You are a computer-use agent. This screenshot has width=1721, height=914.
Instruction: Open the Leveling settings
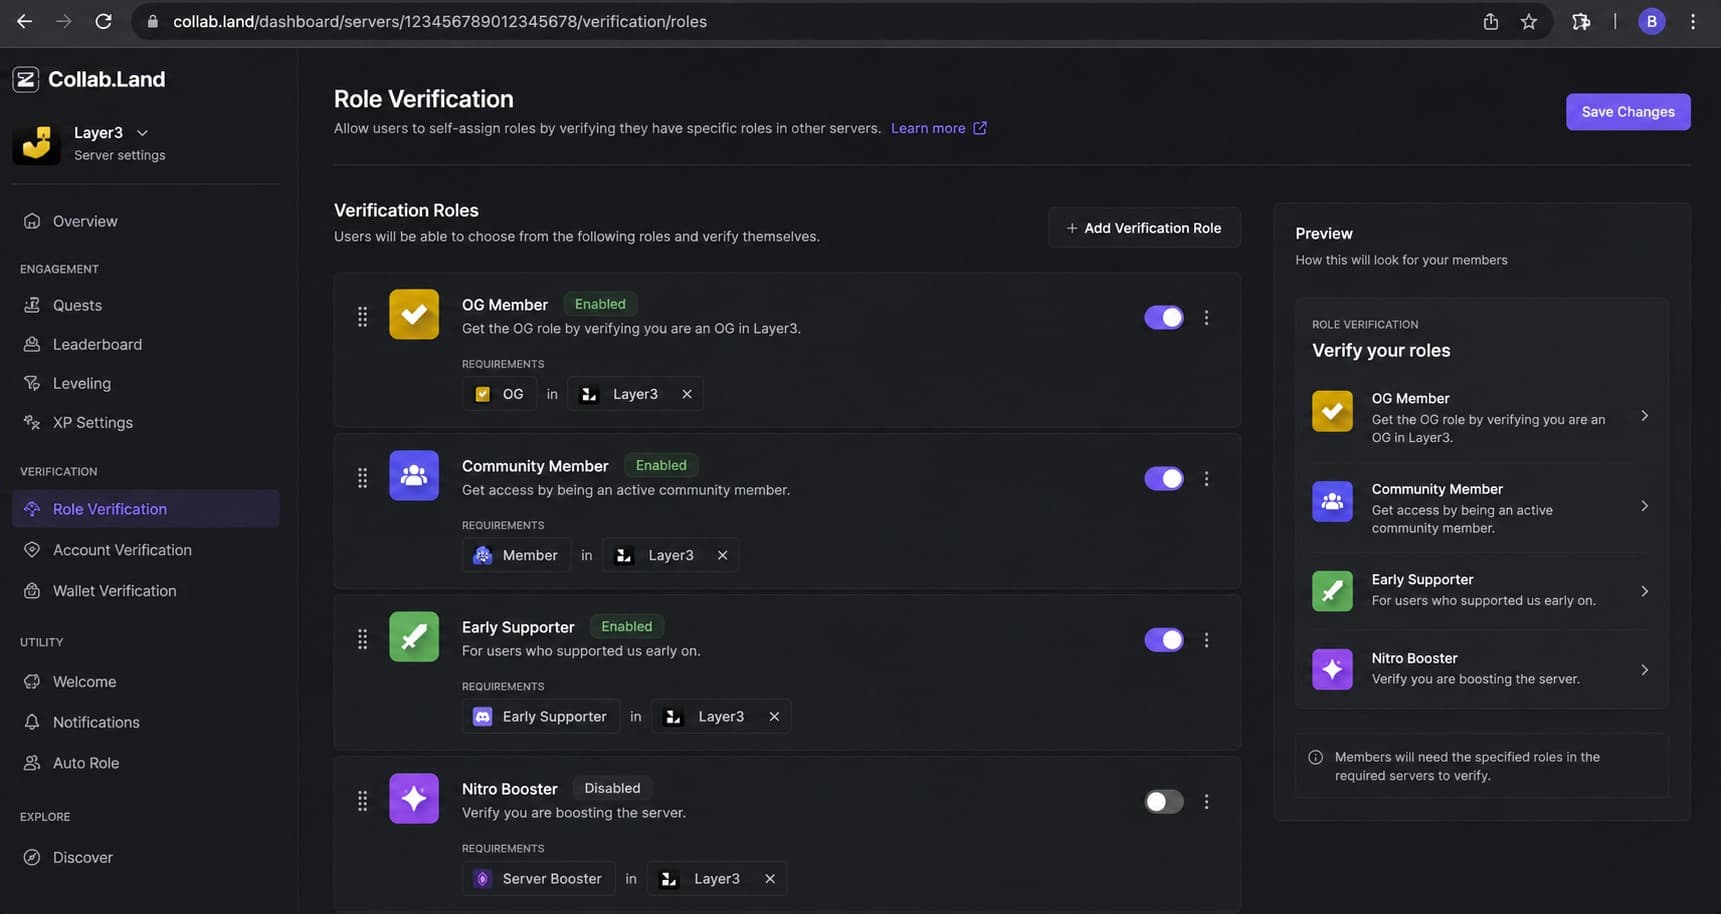(x=146, y=383)
